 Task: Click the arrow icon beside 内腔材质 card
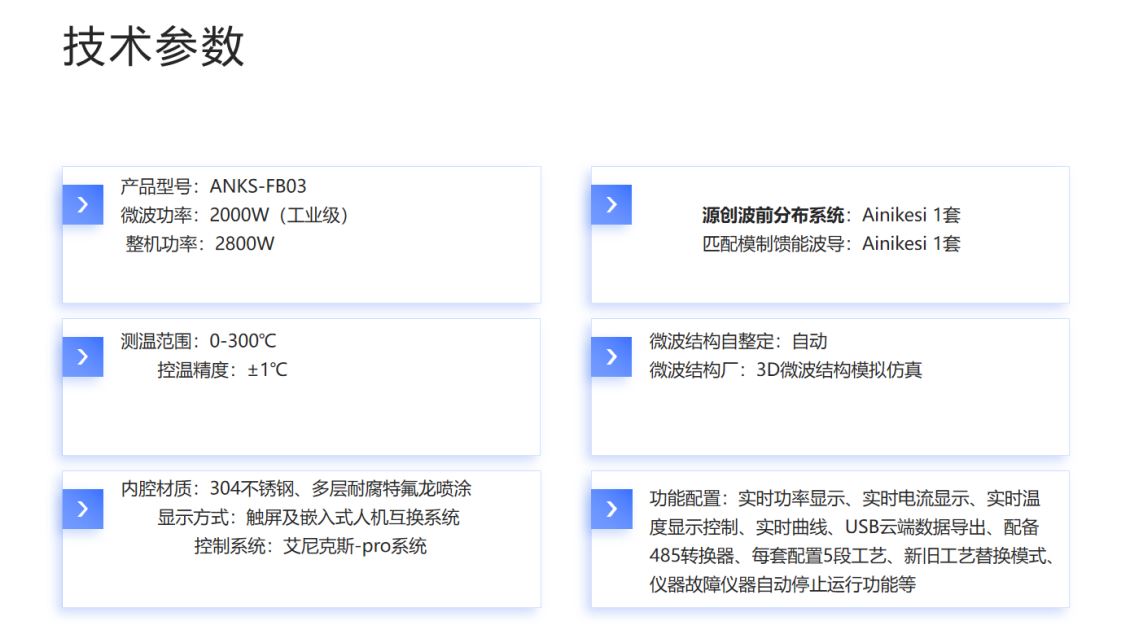pos(83,509)
